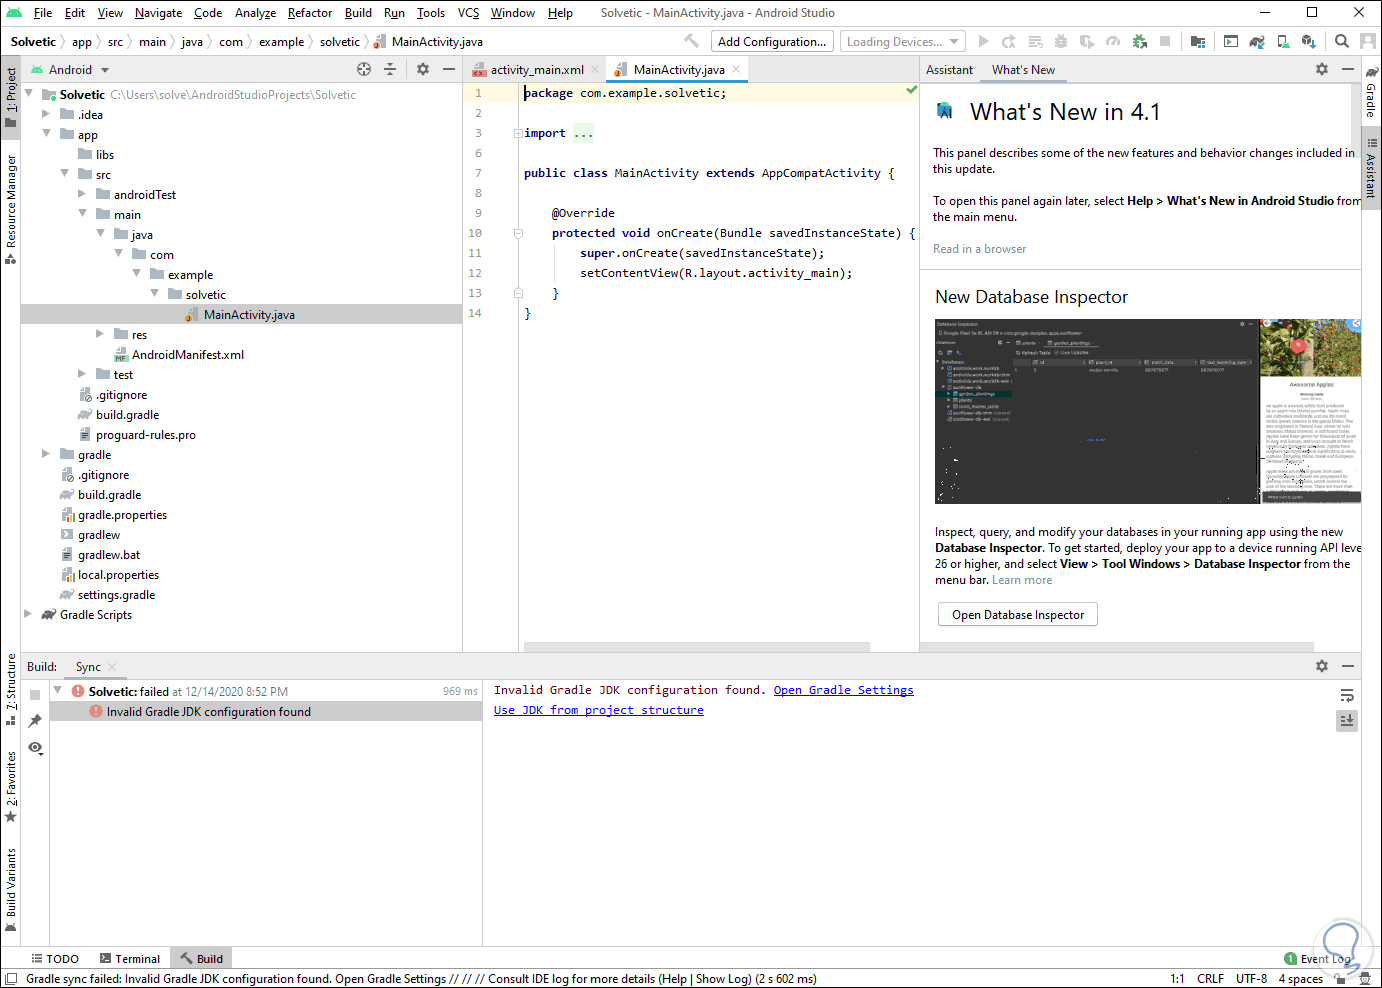Toggle the build filter eye icon
The height and width of the screenshot is (988, 1382).
[35, 748]
